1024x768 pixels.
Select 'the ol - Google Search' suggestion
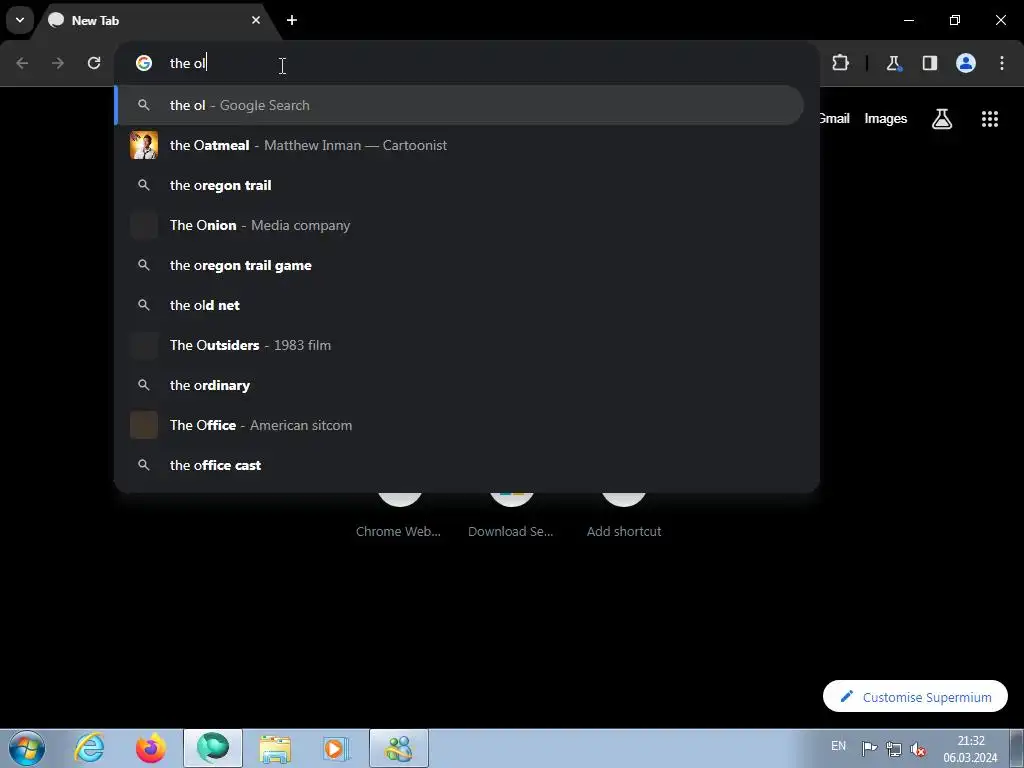coord(459,105)
